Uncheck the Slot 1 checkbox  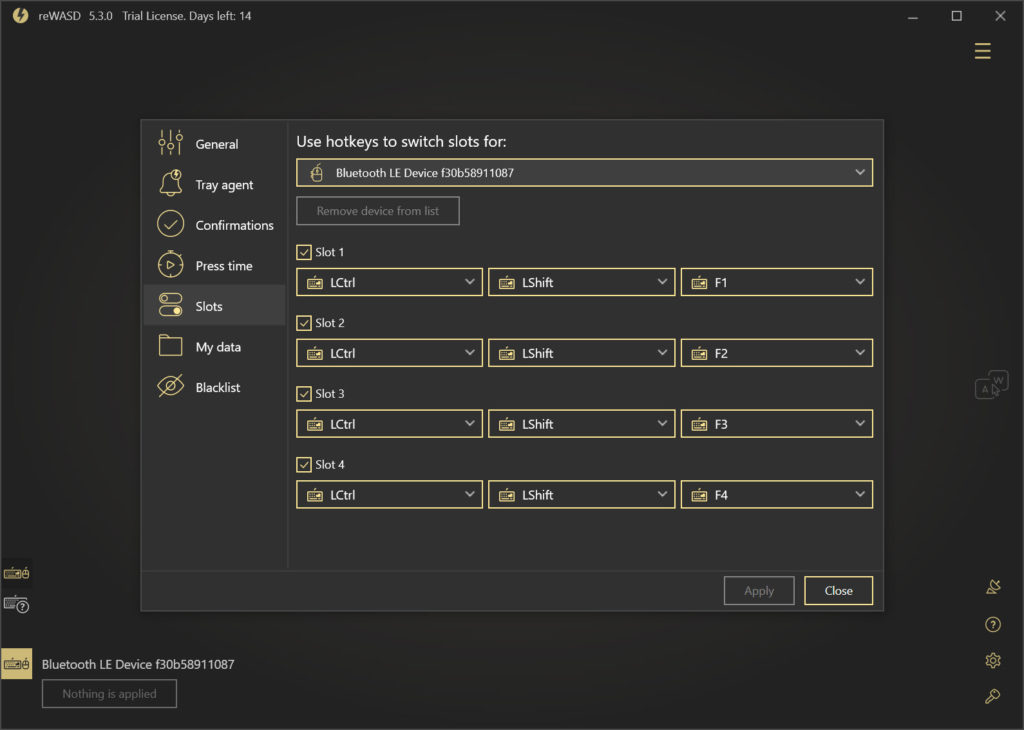coord(304,252)
